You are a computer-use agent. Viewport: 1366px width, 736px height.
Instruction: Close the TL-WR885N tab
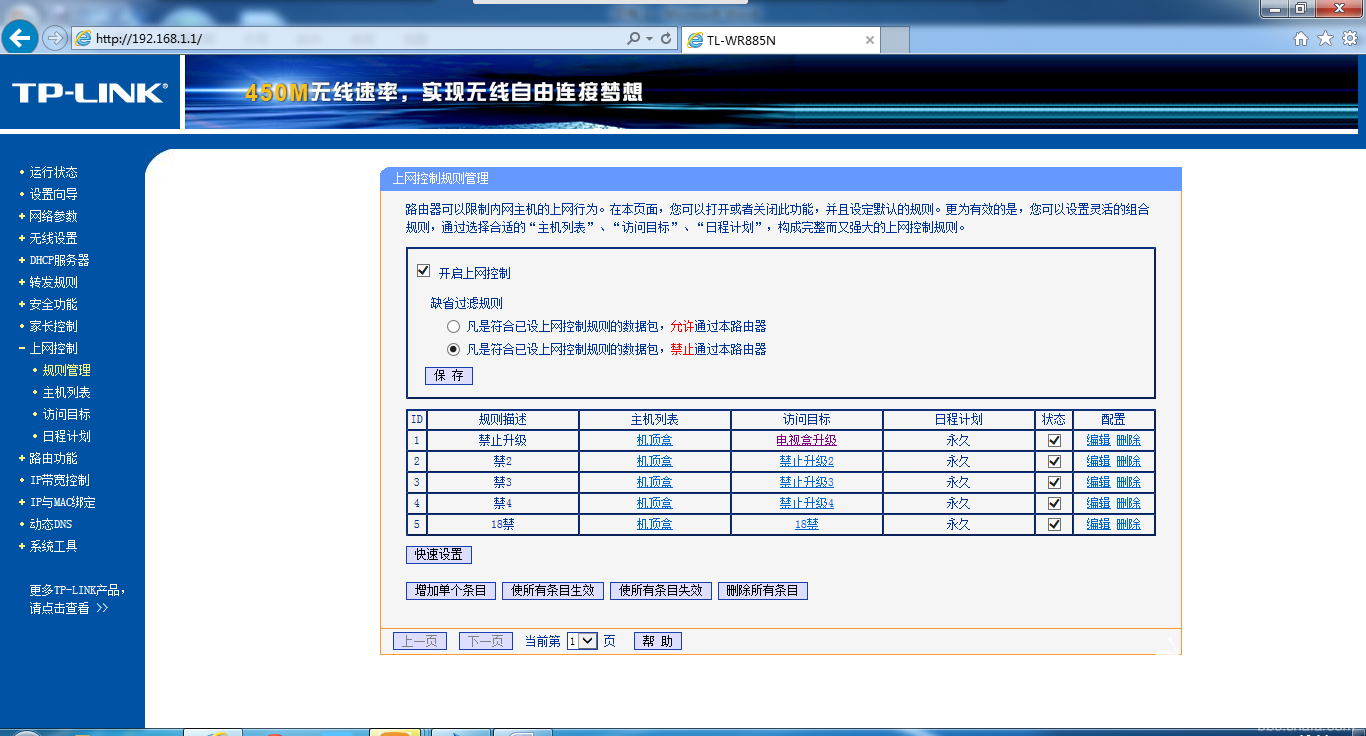point(870,40)
